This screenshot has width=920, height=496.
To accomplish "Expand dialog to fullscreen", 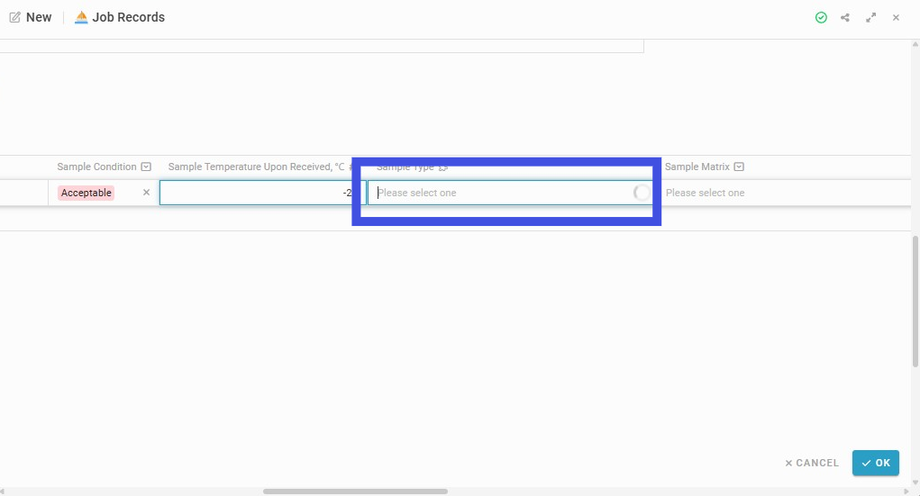I will point(871,18).
